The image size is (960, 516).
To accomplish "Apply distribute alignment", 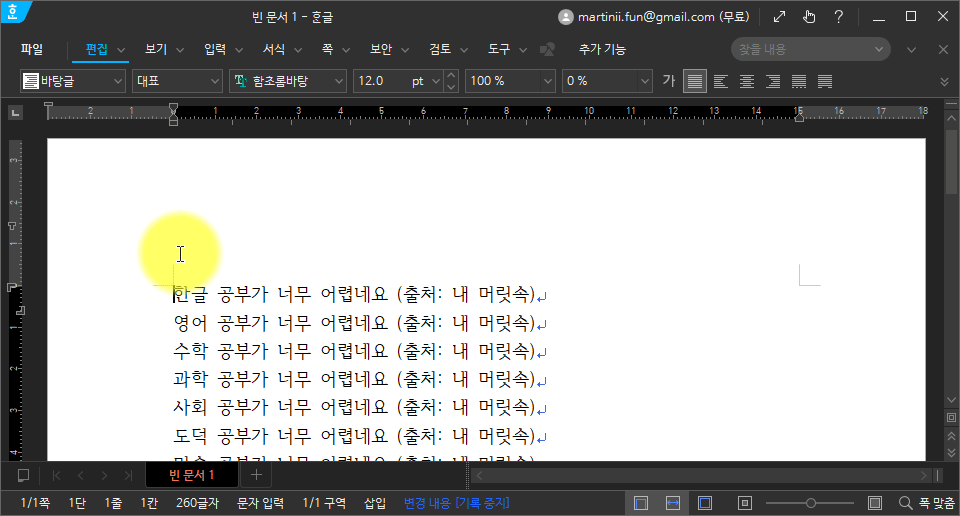I will 799,81.
